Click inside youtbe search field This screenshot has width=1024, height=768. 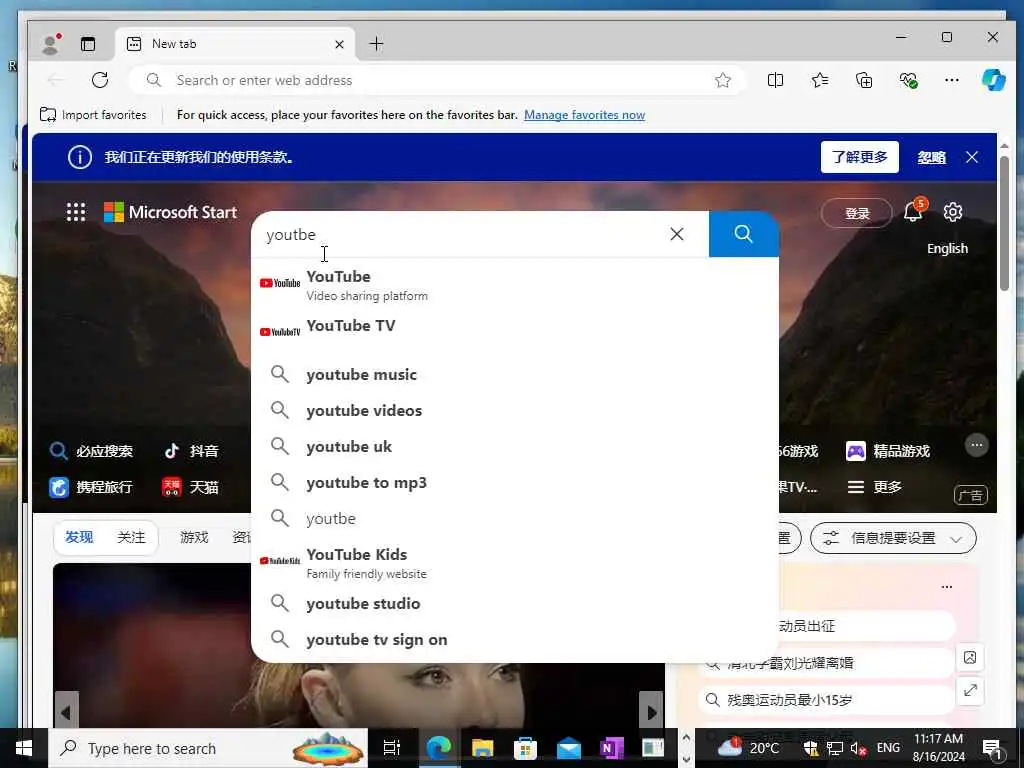point(457,234)
